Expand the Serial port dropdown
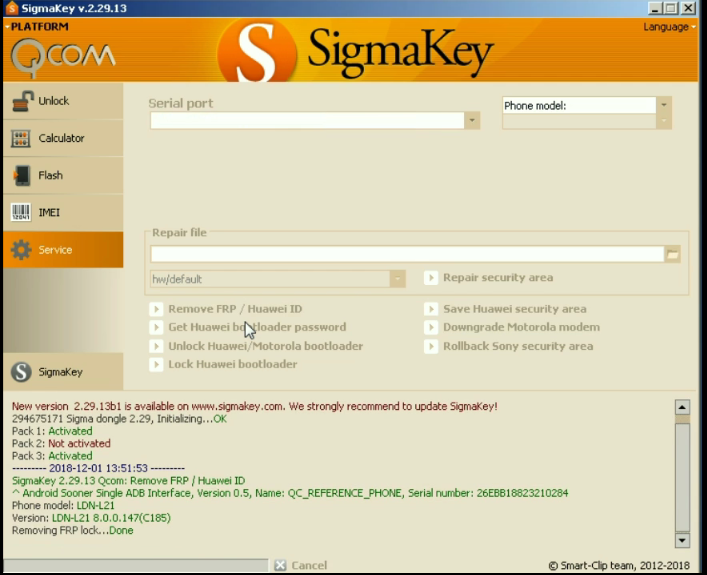 (472, 120)
